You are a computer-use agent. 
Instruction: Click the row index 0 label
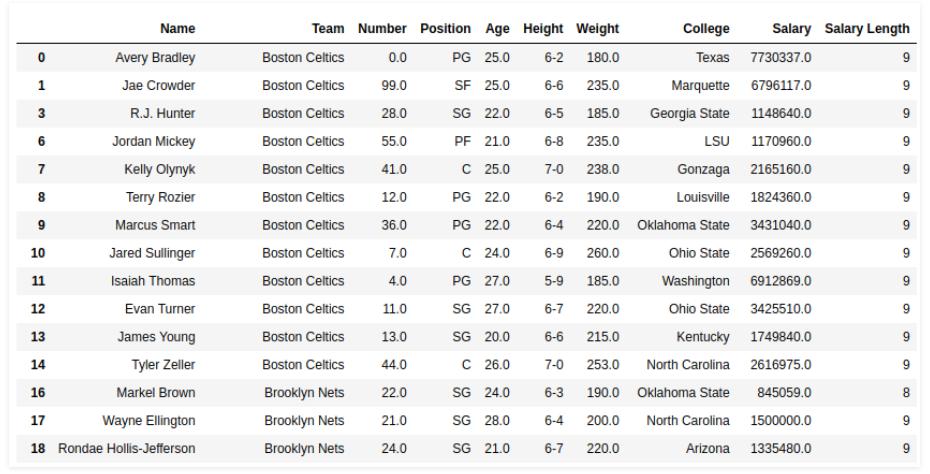click(x=41, y=58)
